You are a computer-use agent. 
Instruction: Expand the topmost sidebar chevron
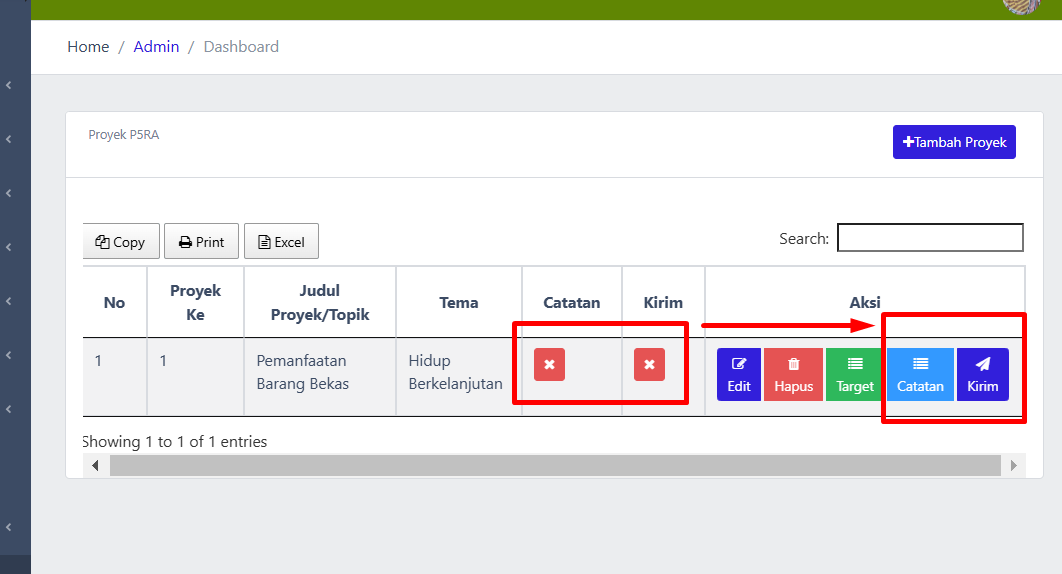9,86
